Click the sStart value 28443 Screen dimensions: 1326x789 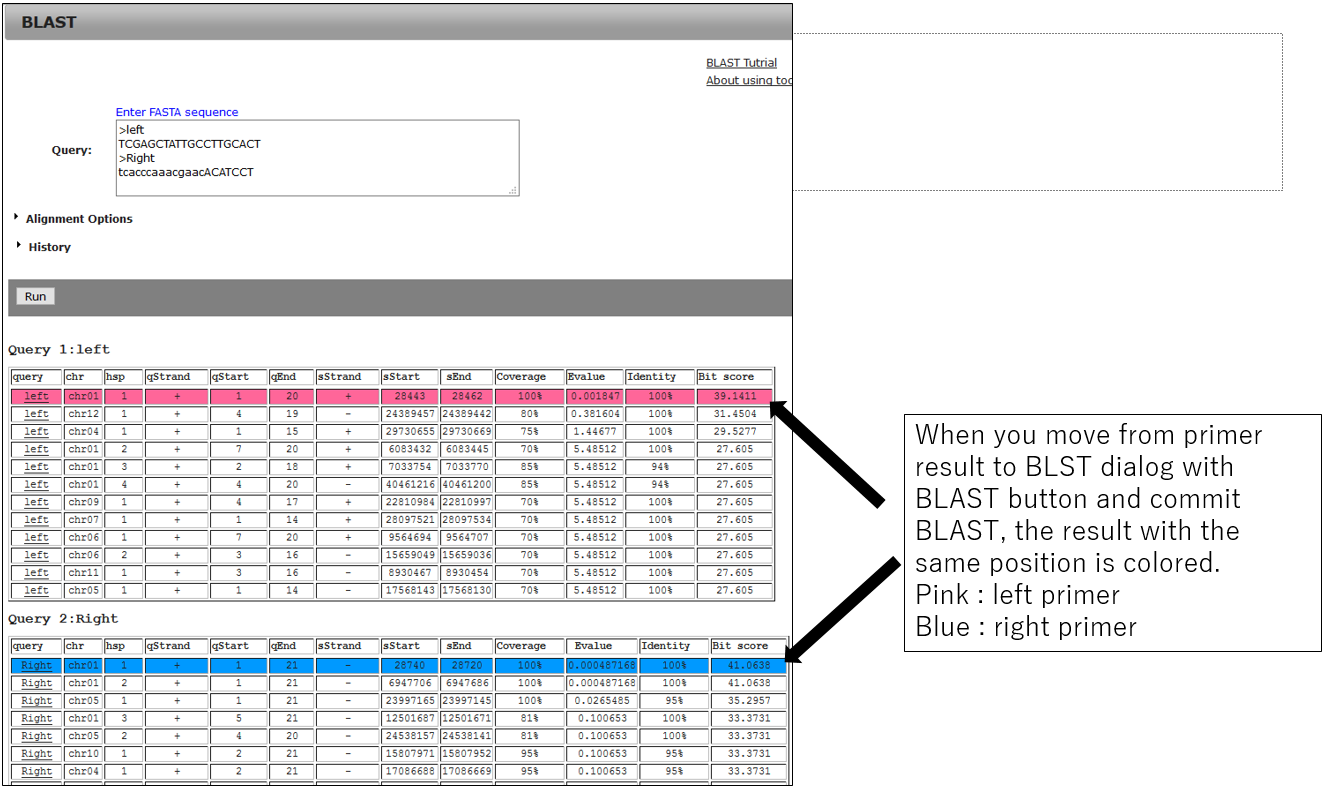point(410,397)
